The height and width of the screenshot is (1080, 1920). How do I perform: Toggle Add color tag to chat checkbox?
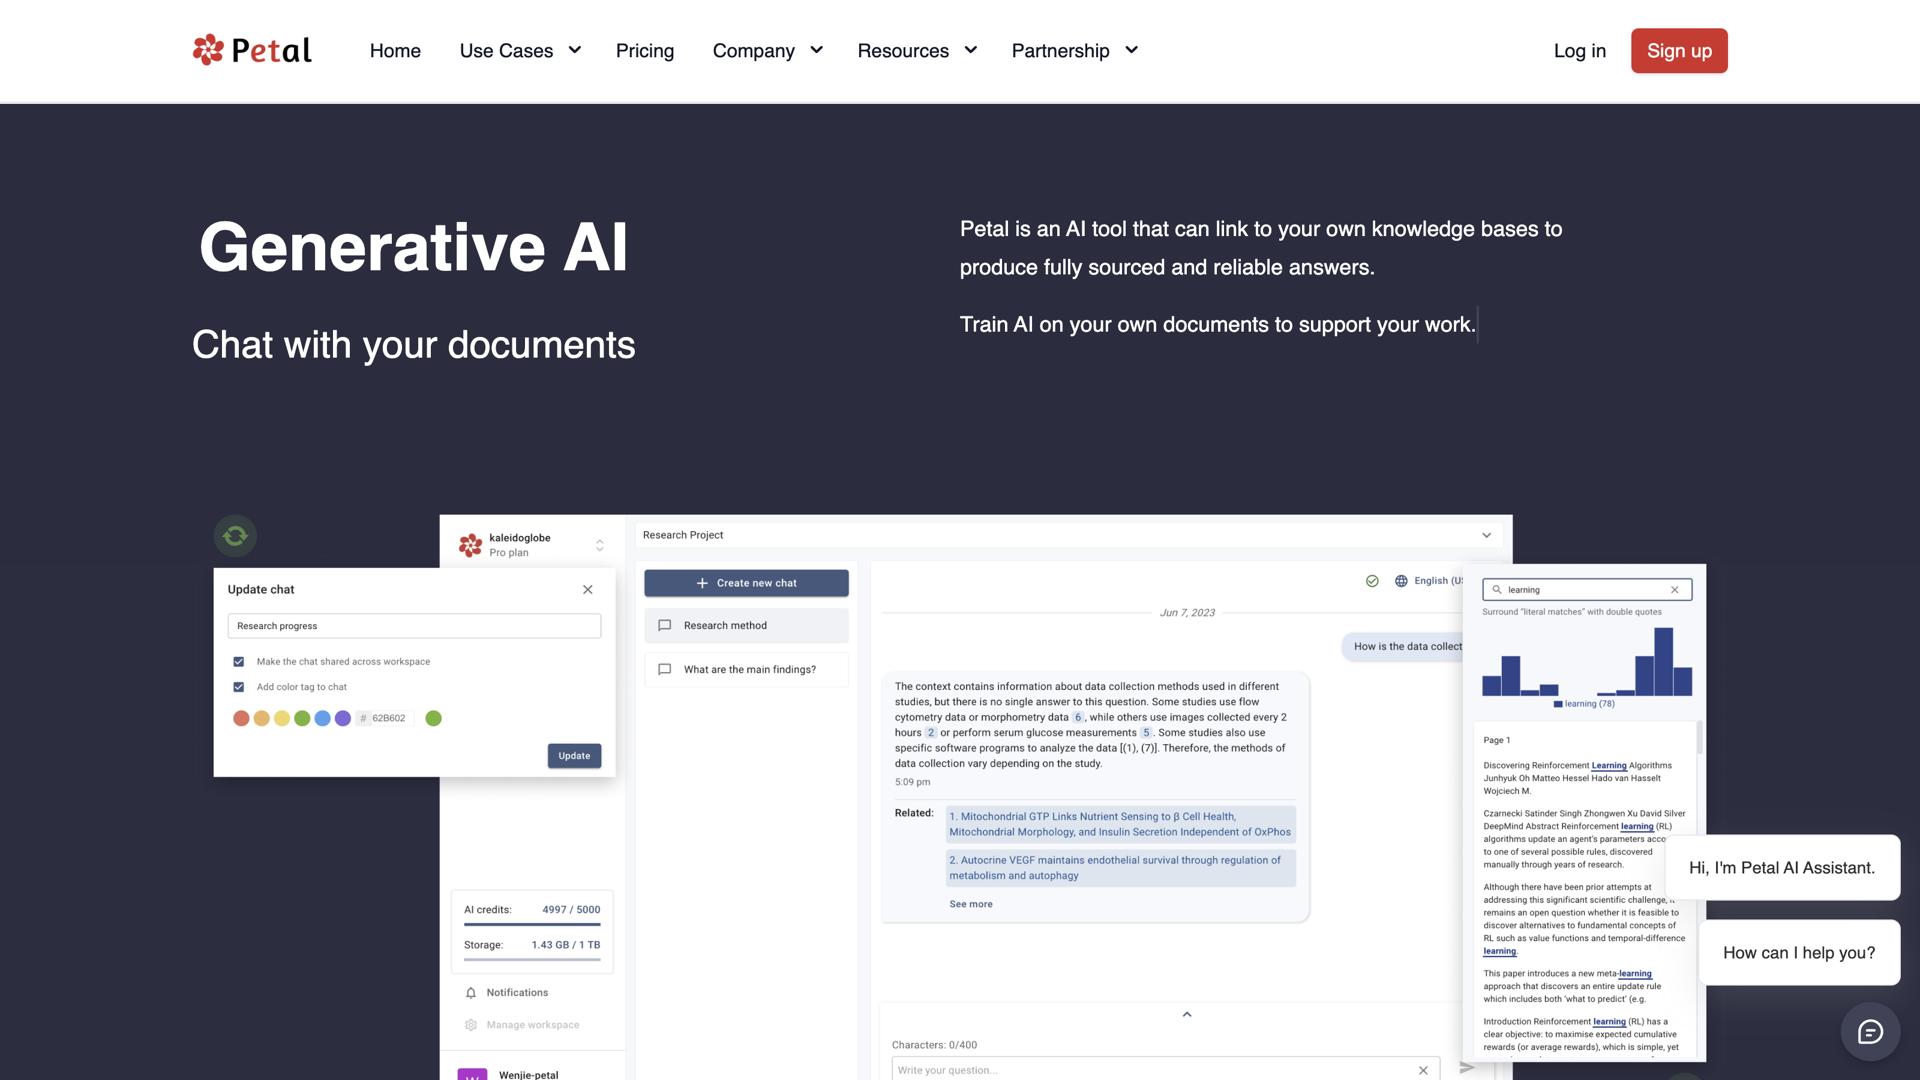[239, 687]
